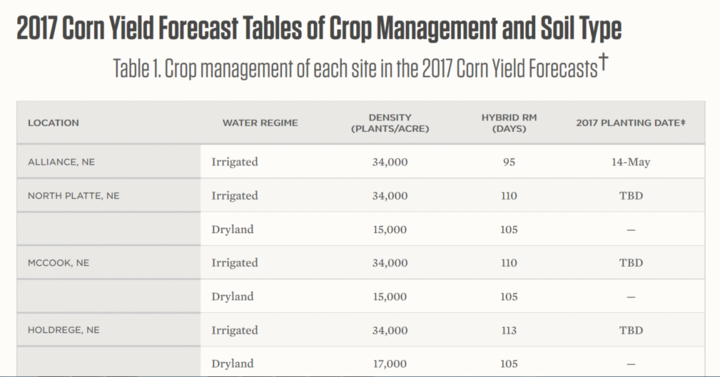Click the dagger footnote mark in table title
Viewport: 720px width, 377px height.
[603, 62]
